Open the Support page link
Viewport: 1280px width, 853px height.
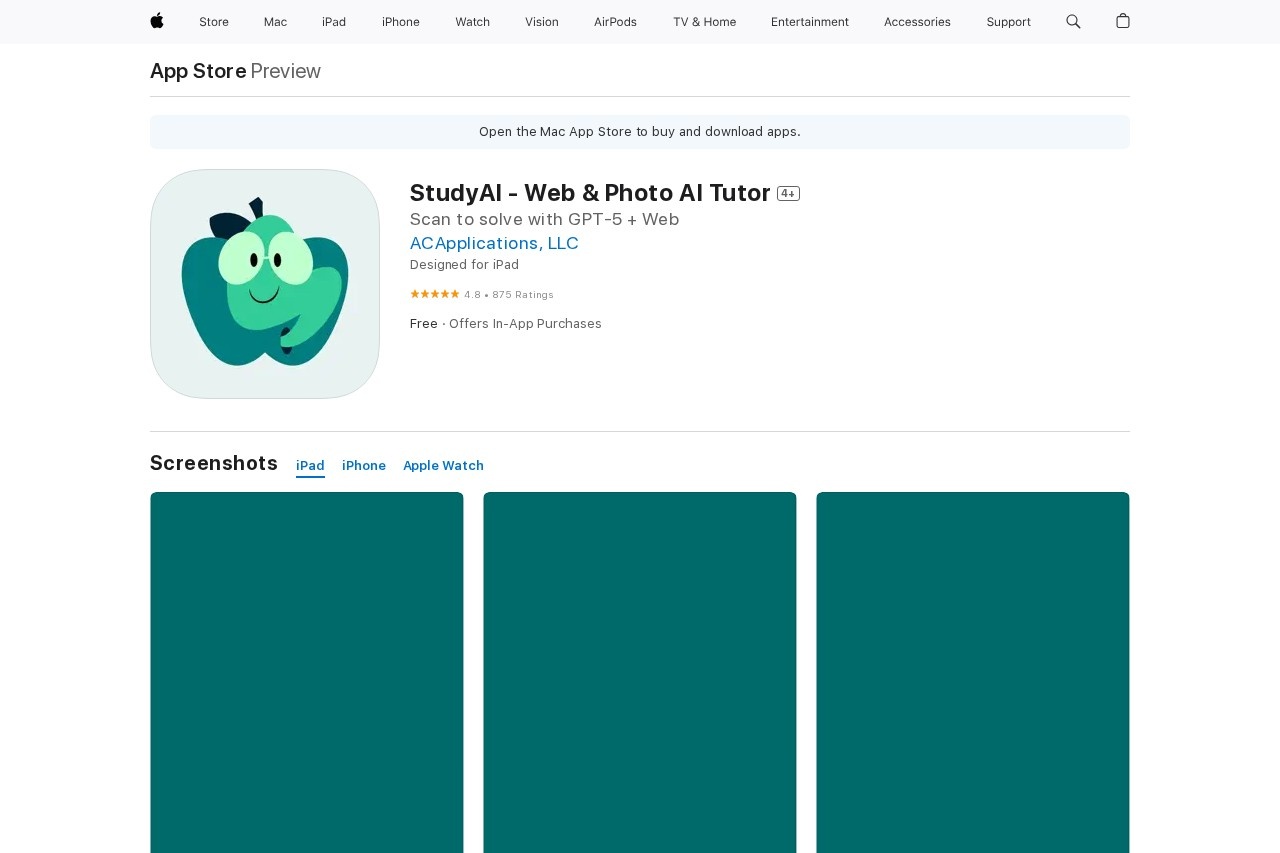pos(1008,22)
